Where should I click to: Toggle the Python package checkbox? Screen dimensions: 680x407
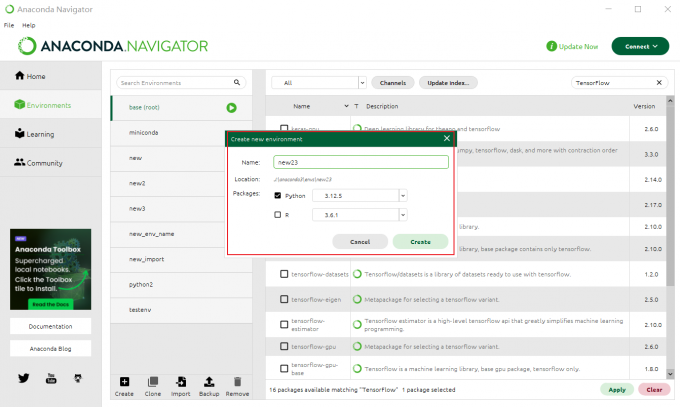pos(278,196)
